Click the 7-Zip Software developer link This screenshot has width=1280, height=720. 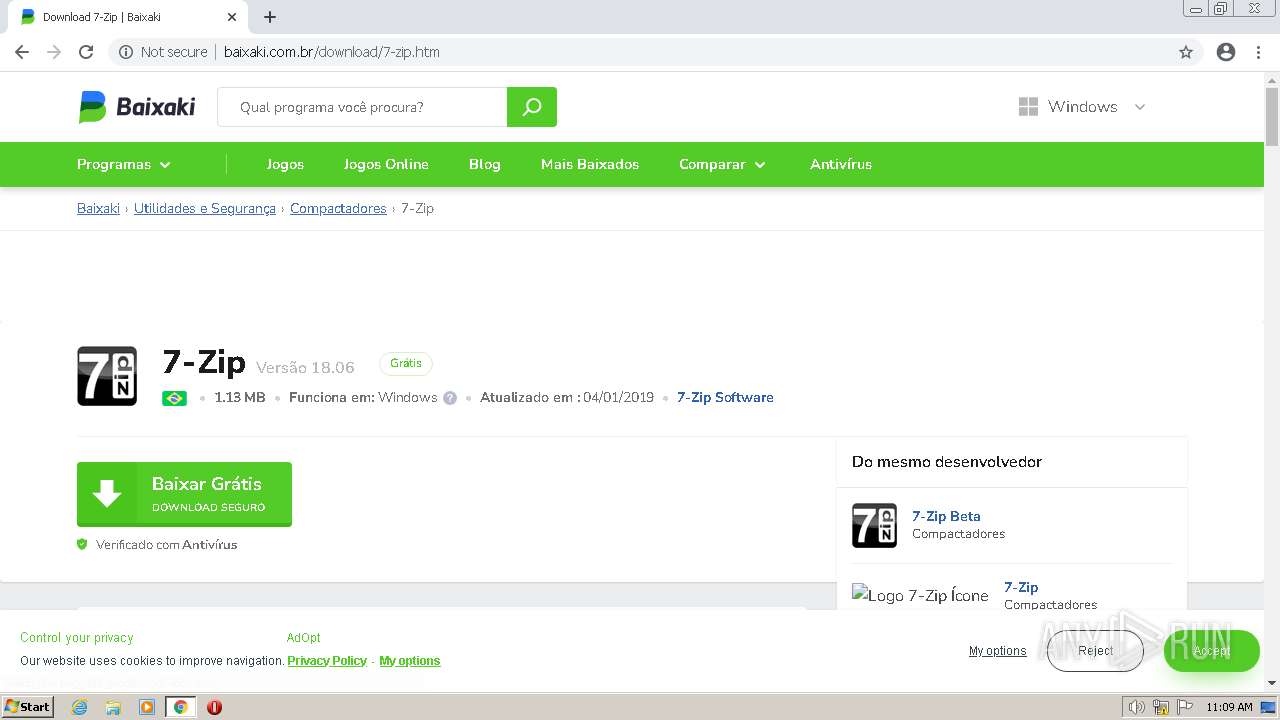[x=725, y=397]
